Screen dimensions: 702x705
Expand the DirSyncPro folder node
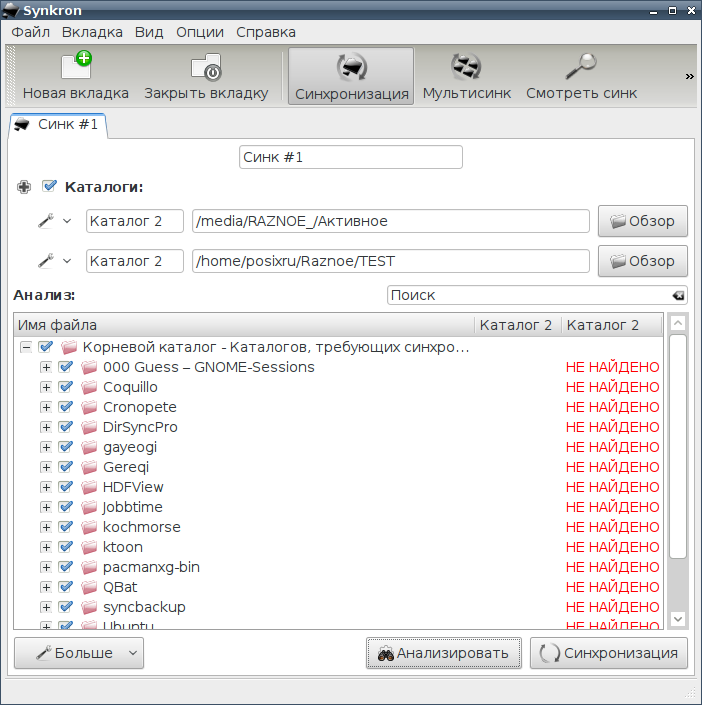pos(45,427)
